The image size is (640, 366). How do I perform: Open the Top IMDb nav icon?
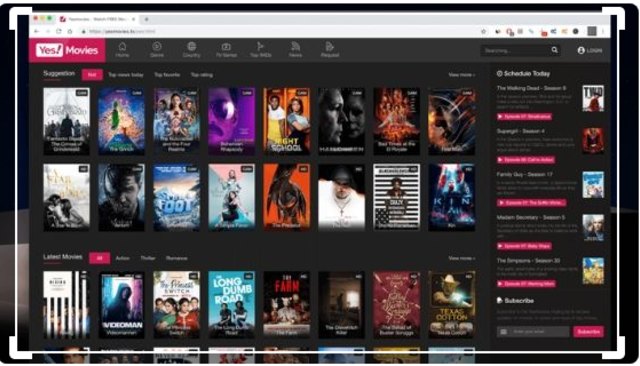[x=260, y=46]
